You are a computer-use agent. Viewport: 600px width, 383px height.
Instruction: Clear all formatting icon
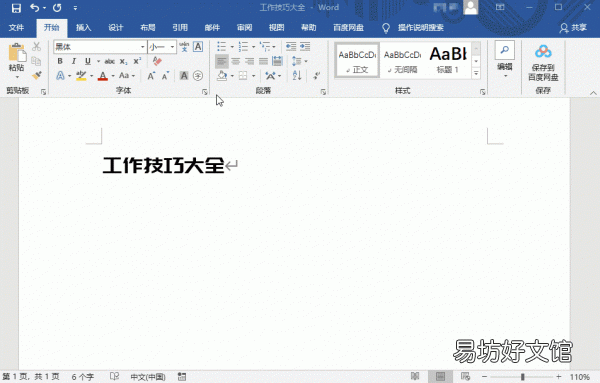coord(157,61)
